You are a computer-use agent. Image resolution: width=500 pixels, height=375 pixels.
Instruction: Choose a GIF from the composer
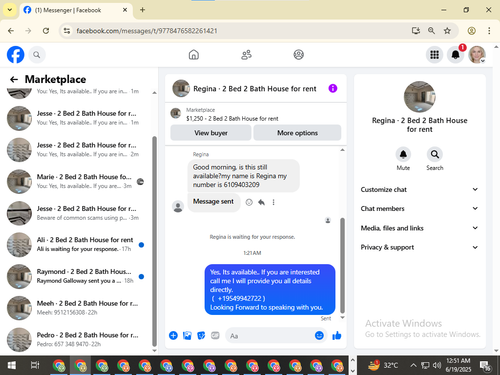[215, 335]
